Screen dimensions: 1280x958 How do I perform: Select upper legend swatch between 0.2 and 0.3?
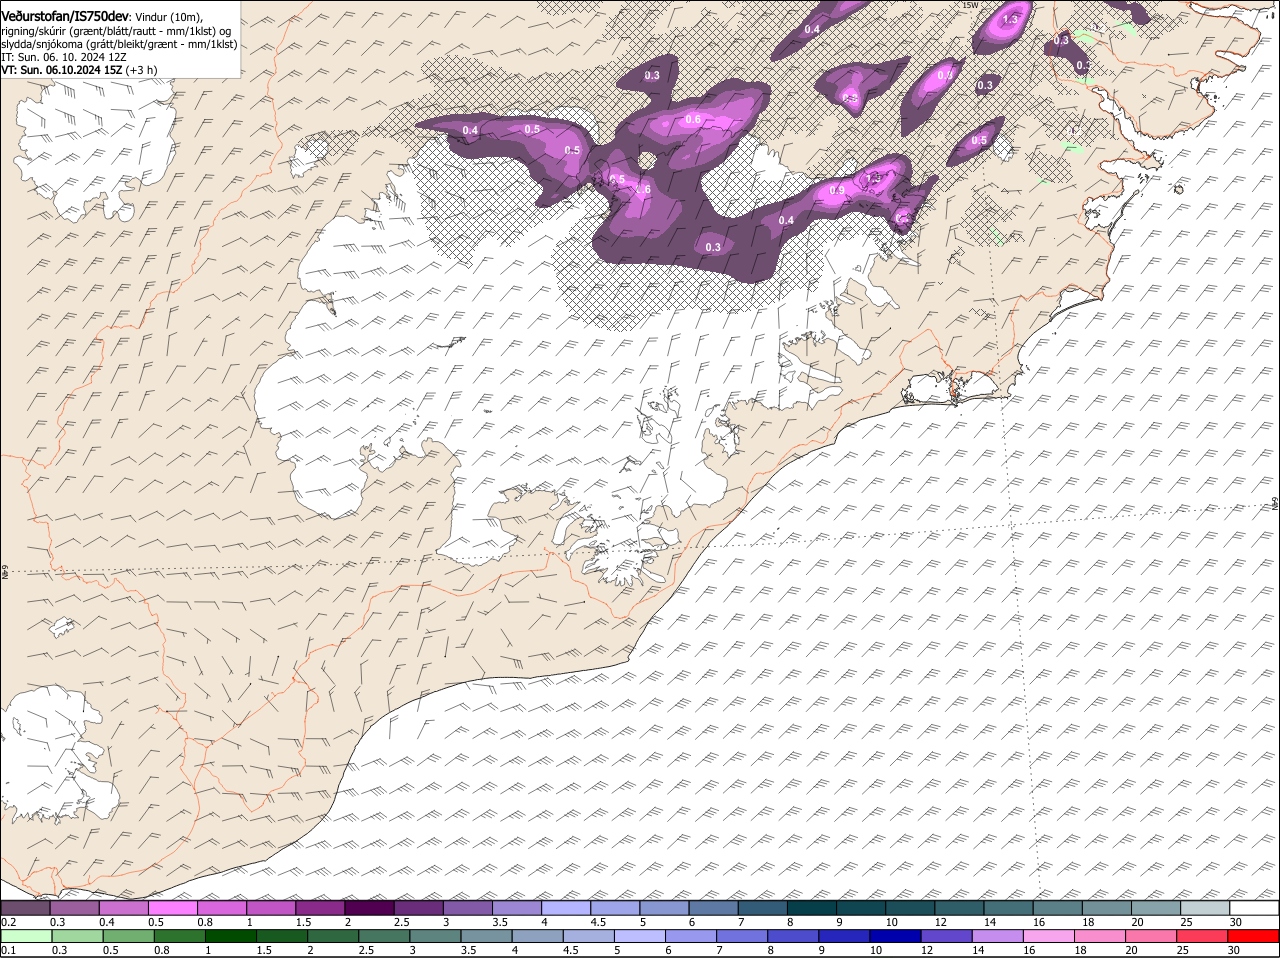25,908
